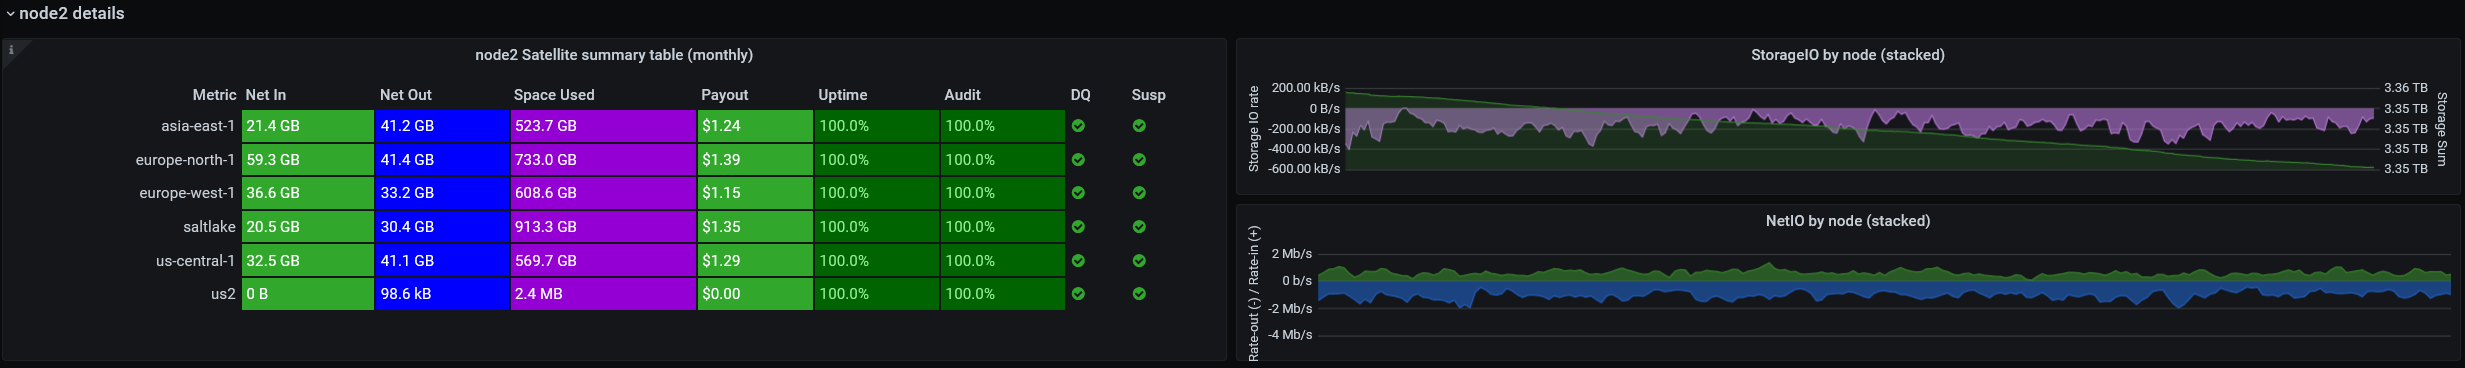This screenshot has width=2465, height=368.
Task: Click the Susp check icon for saltlake
Action: coord(1139,227)
